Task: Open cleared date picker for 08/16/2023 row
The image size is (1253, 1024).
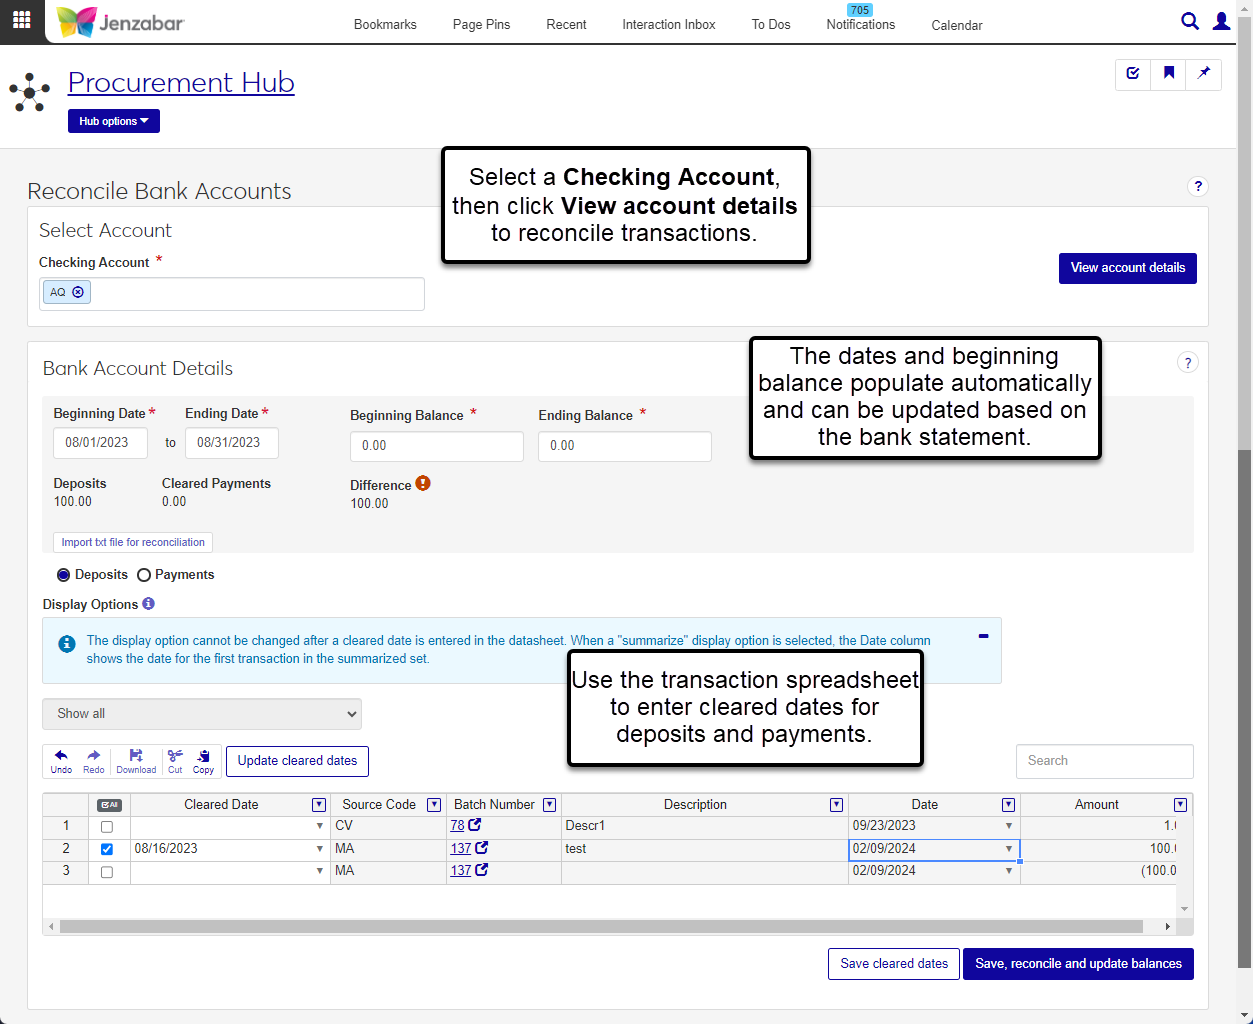Action: tap(320, 849)
